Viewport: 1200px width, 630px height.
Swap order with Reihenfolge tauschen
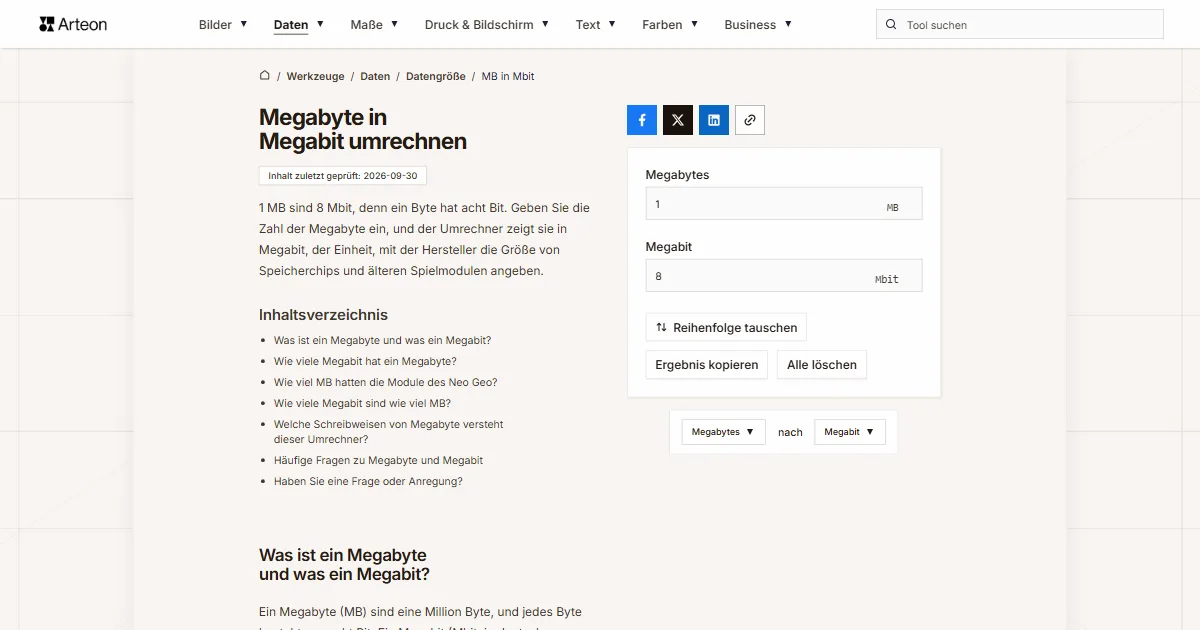(726, 327)
